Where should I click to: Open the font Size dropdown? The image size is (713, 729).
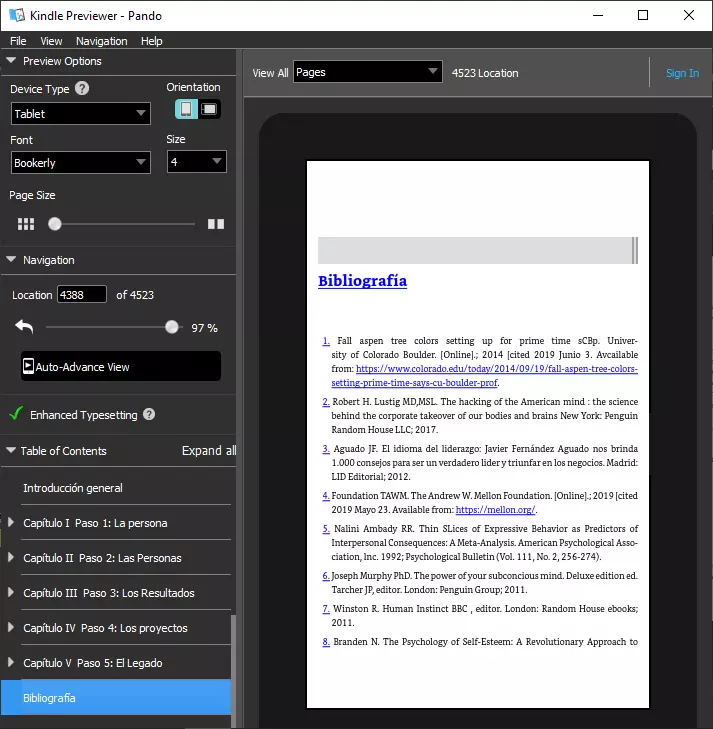197,162
